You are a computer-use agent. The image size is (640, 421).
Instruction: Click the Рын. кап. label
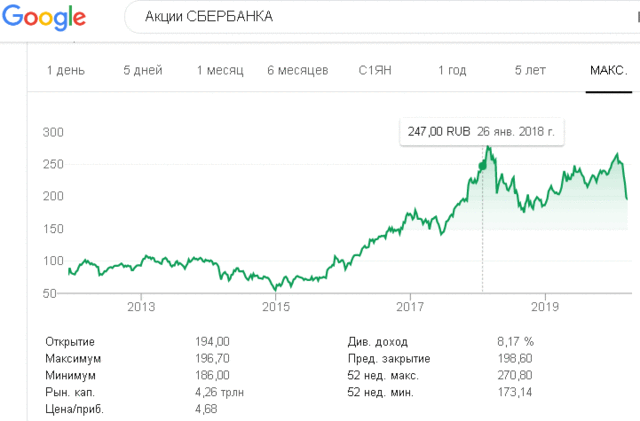pos(70,392)
